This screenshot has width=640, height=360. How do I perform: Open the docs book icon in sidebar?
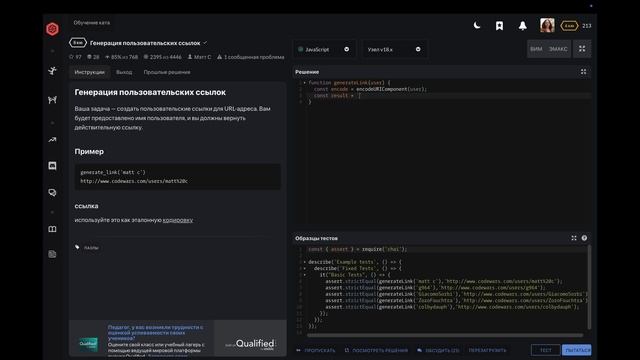pos(52,229)
